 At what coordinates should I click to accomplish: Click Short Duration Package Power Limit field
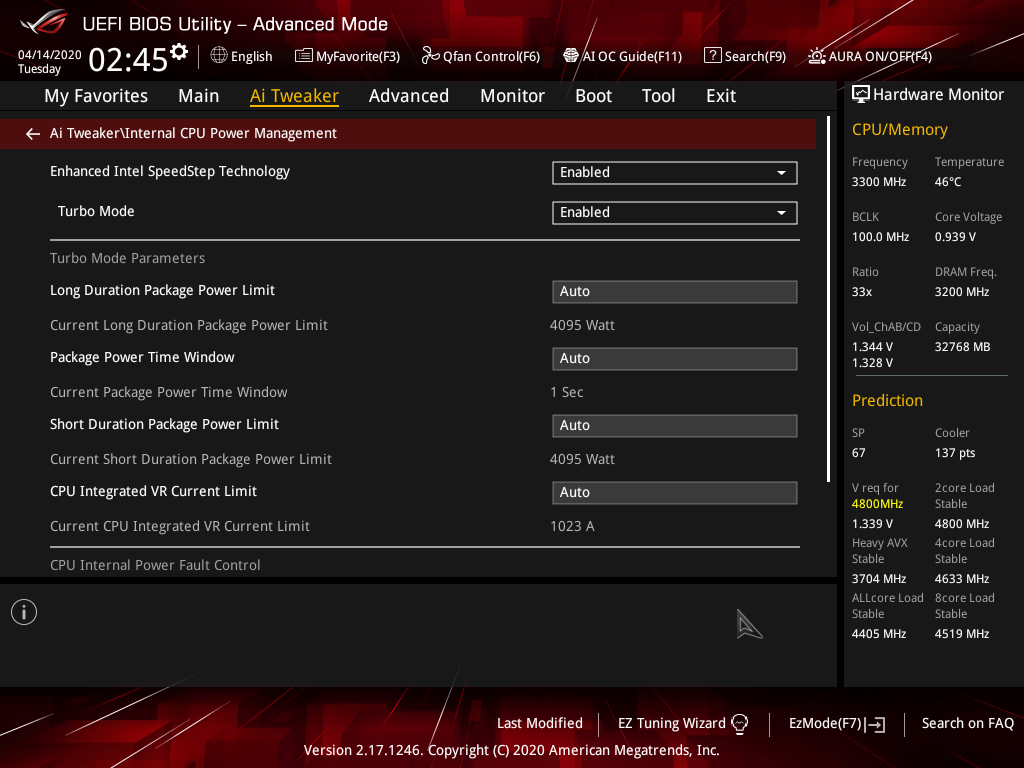click(675, 426)
